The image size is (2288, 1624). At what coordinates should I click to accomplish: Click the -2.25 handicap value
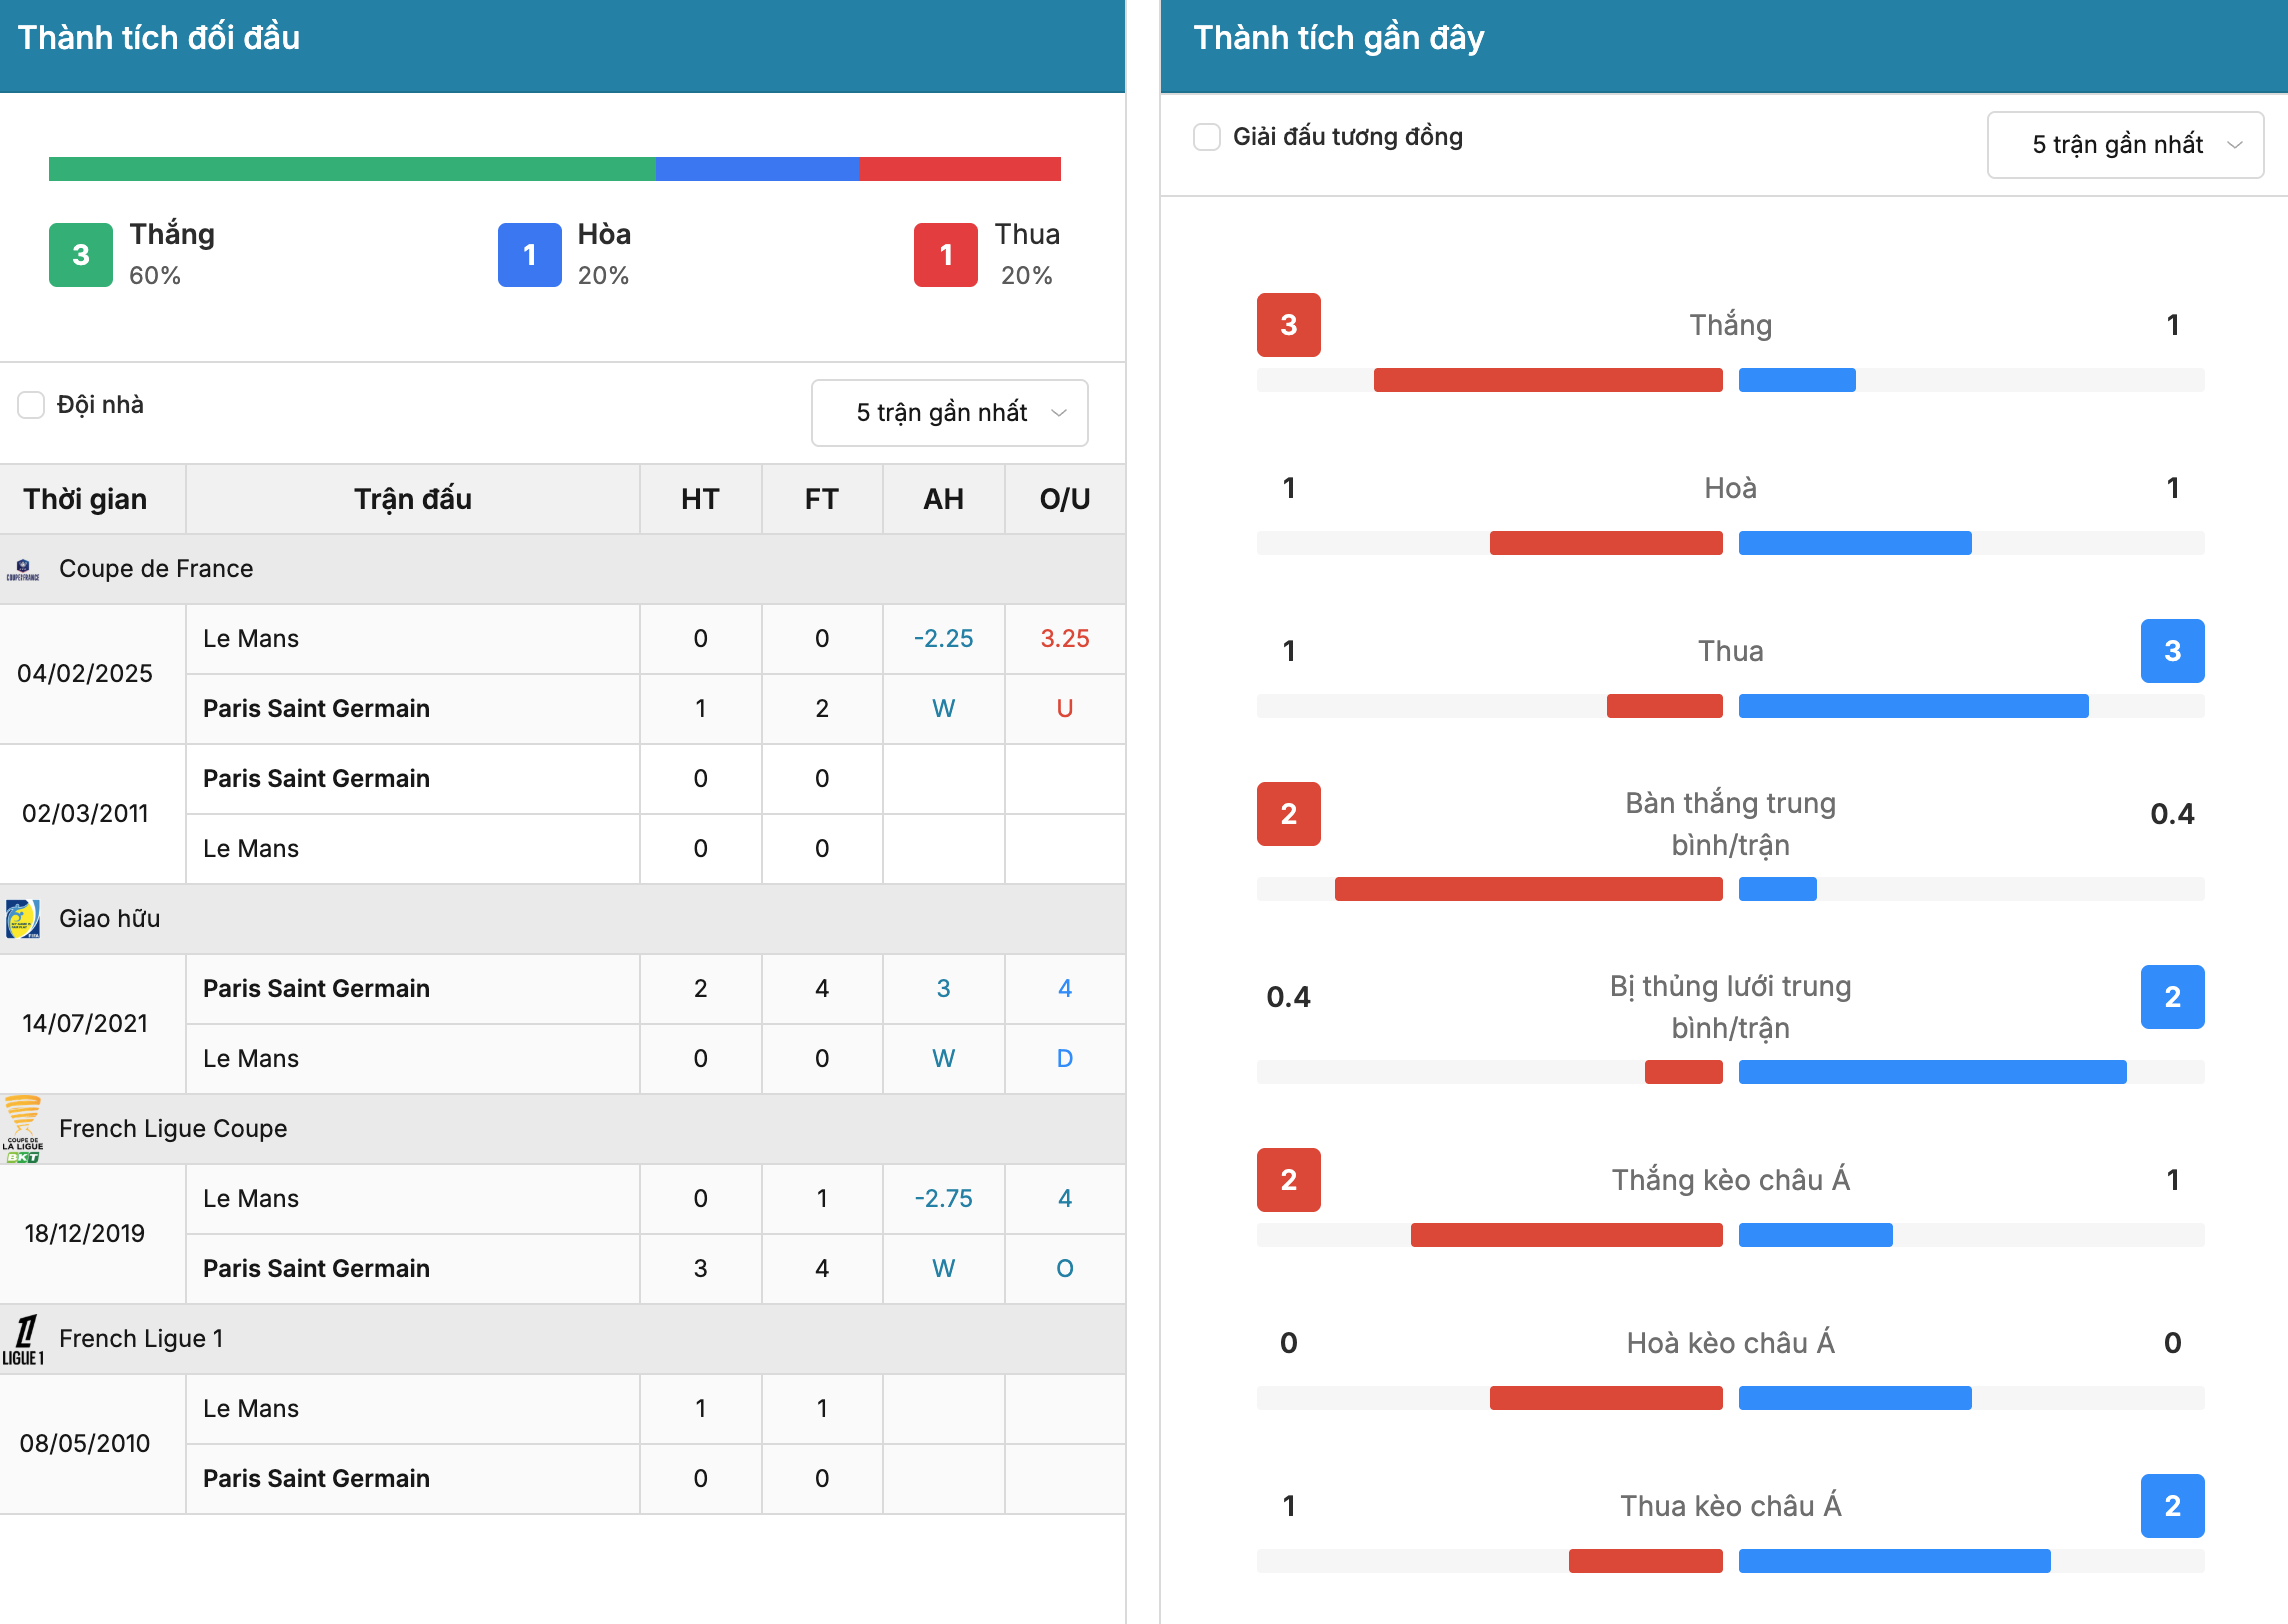pyautogui.click(x=943, y=638)
